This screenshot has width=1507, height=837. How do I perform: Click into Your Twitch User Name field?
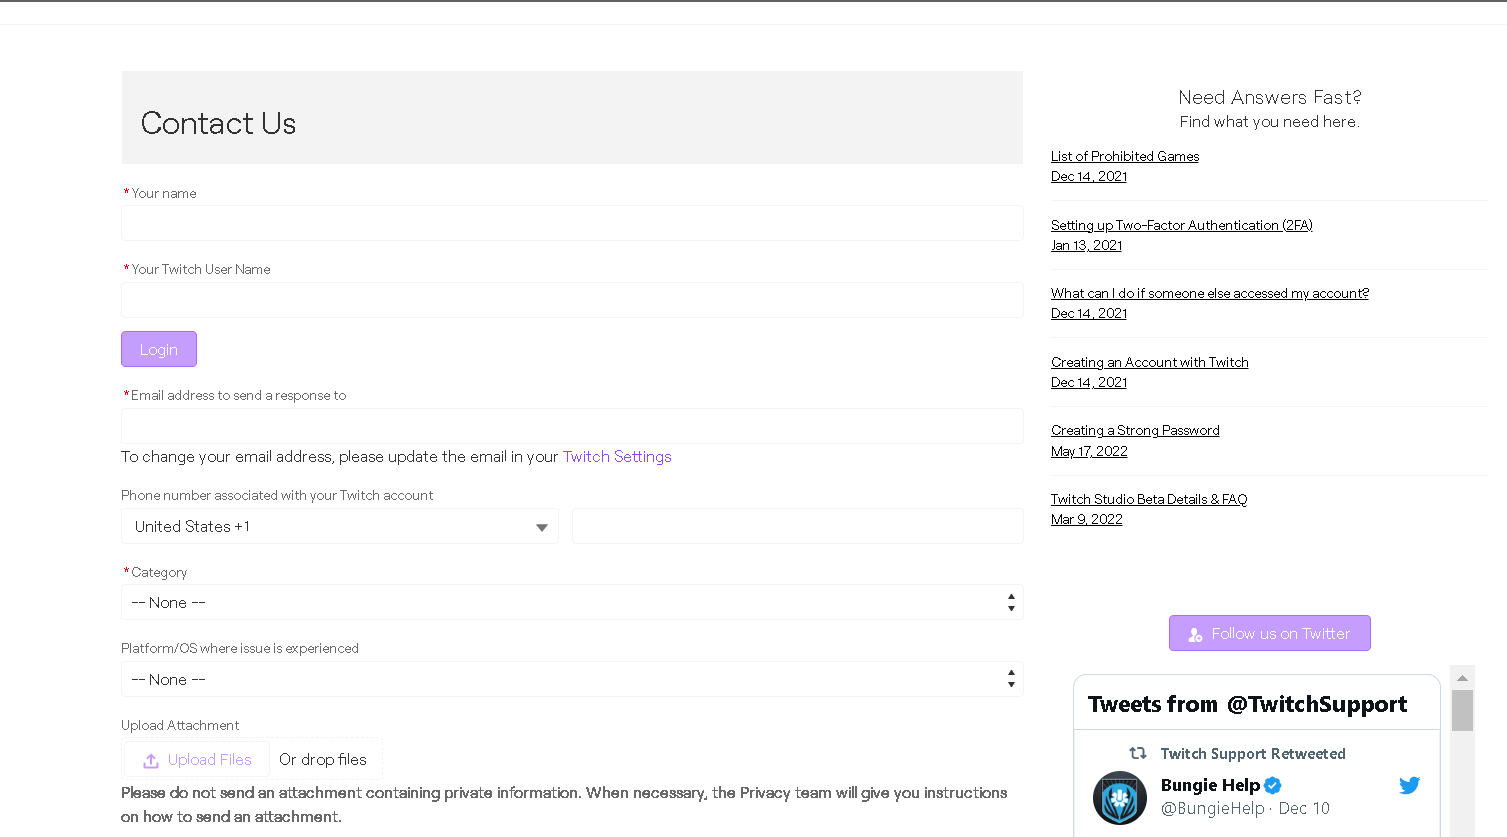pyautogui.click(x=572, y=300)
